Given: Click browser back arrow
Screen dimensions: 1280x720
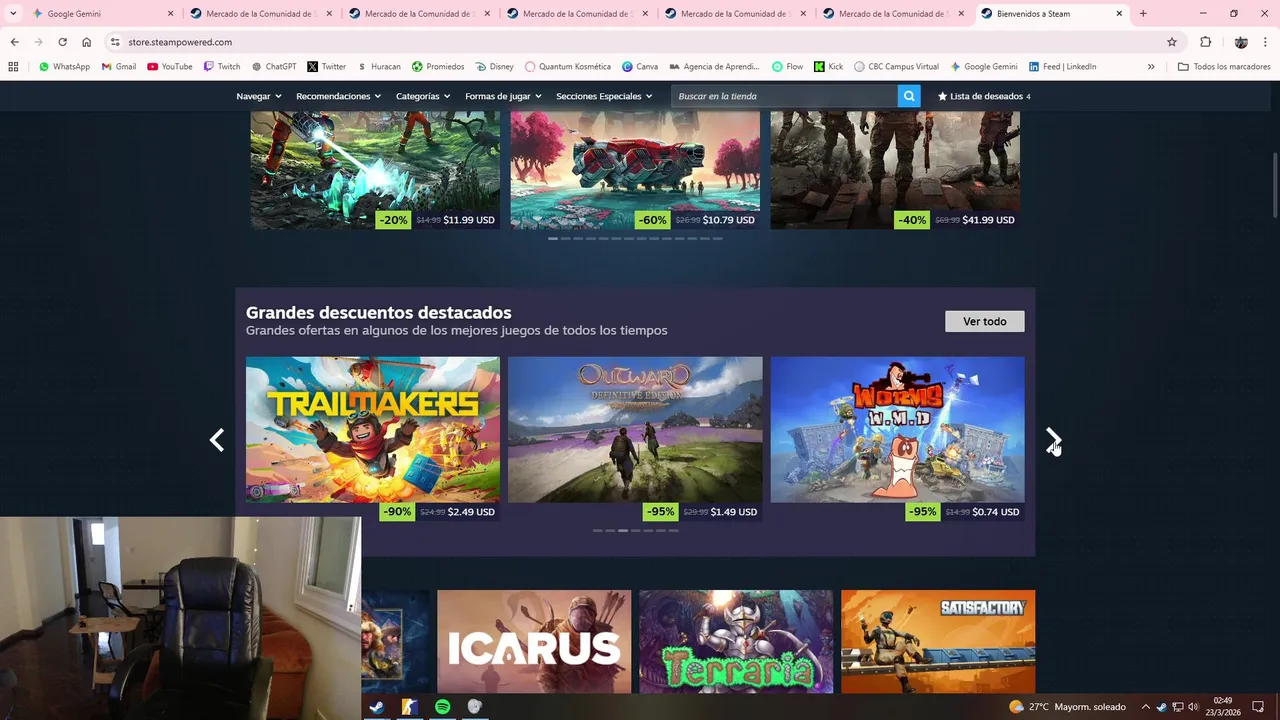Looking at the screenshot, I should pyautogui.click(x=14, y=42).
